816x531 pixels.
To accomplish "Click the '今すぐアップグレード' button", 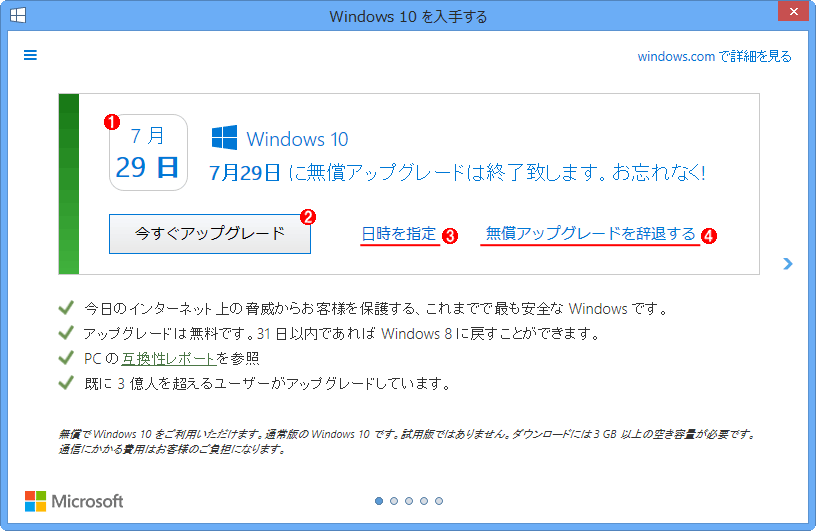I will [x=210, y=234].
